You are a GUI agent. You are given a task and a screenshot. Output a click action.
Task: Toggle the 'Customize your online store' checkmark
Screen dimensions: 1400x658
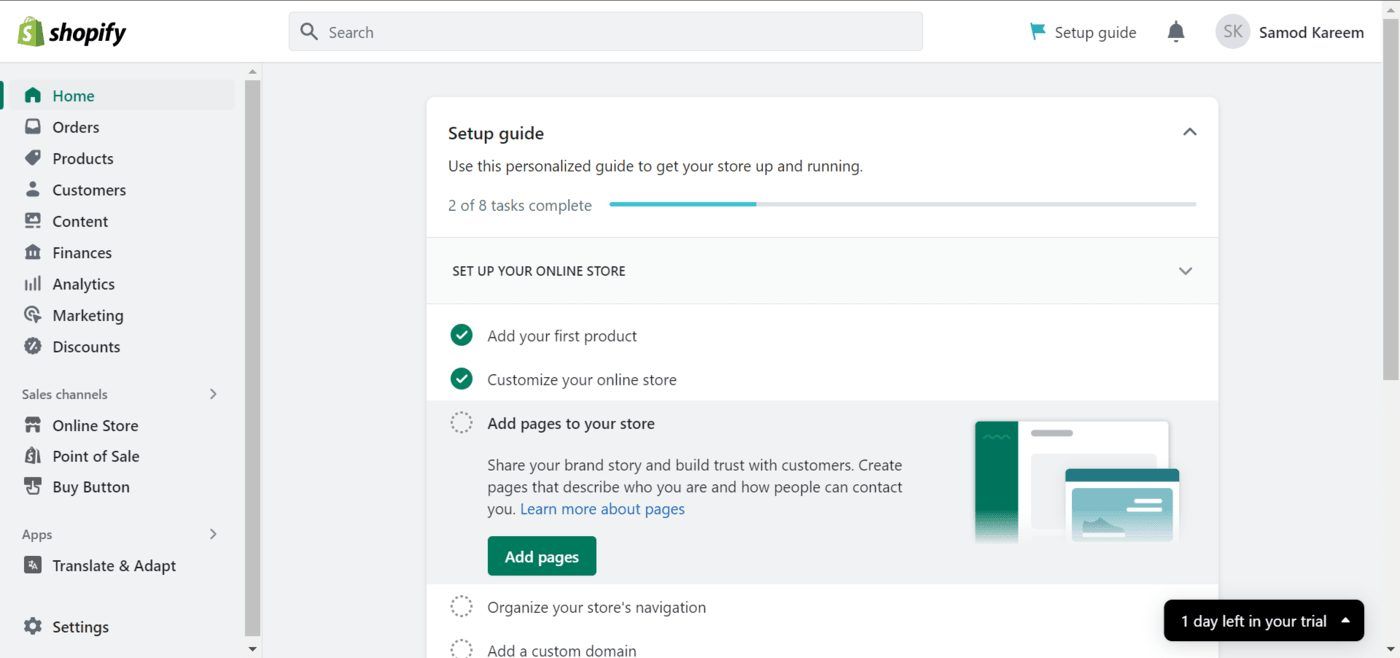pos(461,379)
